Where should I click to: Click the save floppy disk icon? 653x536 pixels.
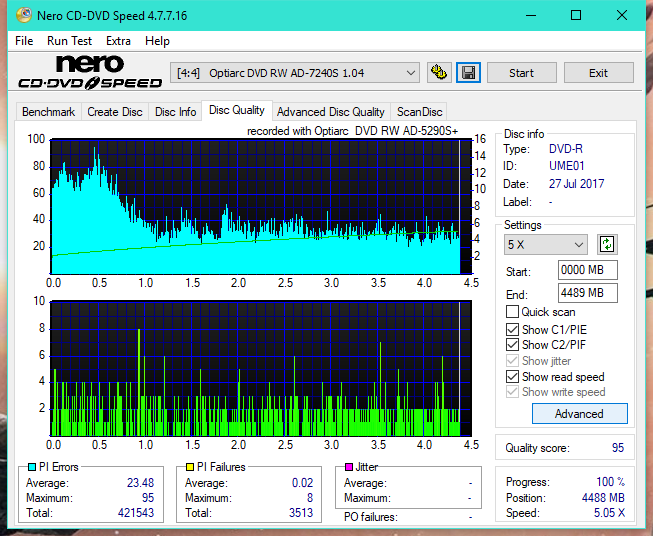click(469, 73)
